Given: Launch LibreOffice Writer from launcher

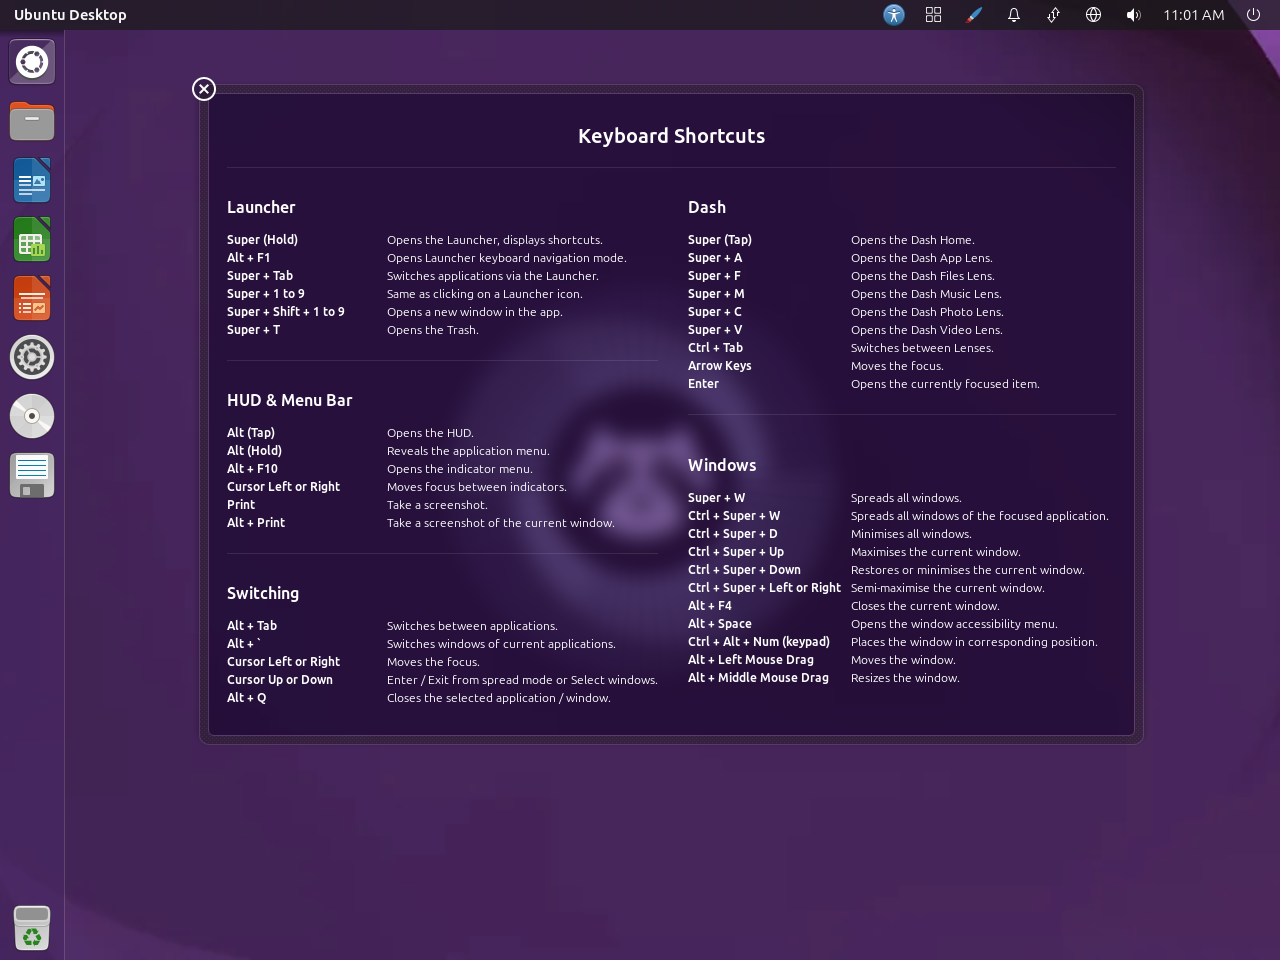Looking at the screenshot, I should (32, 180).
